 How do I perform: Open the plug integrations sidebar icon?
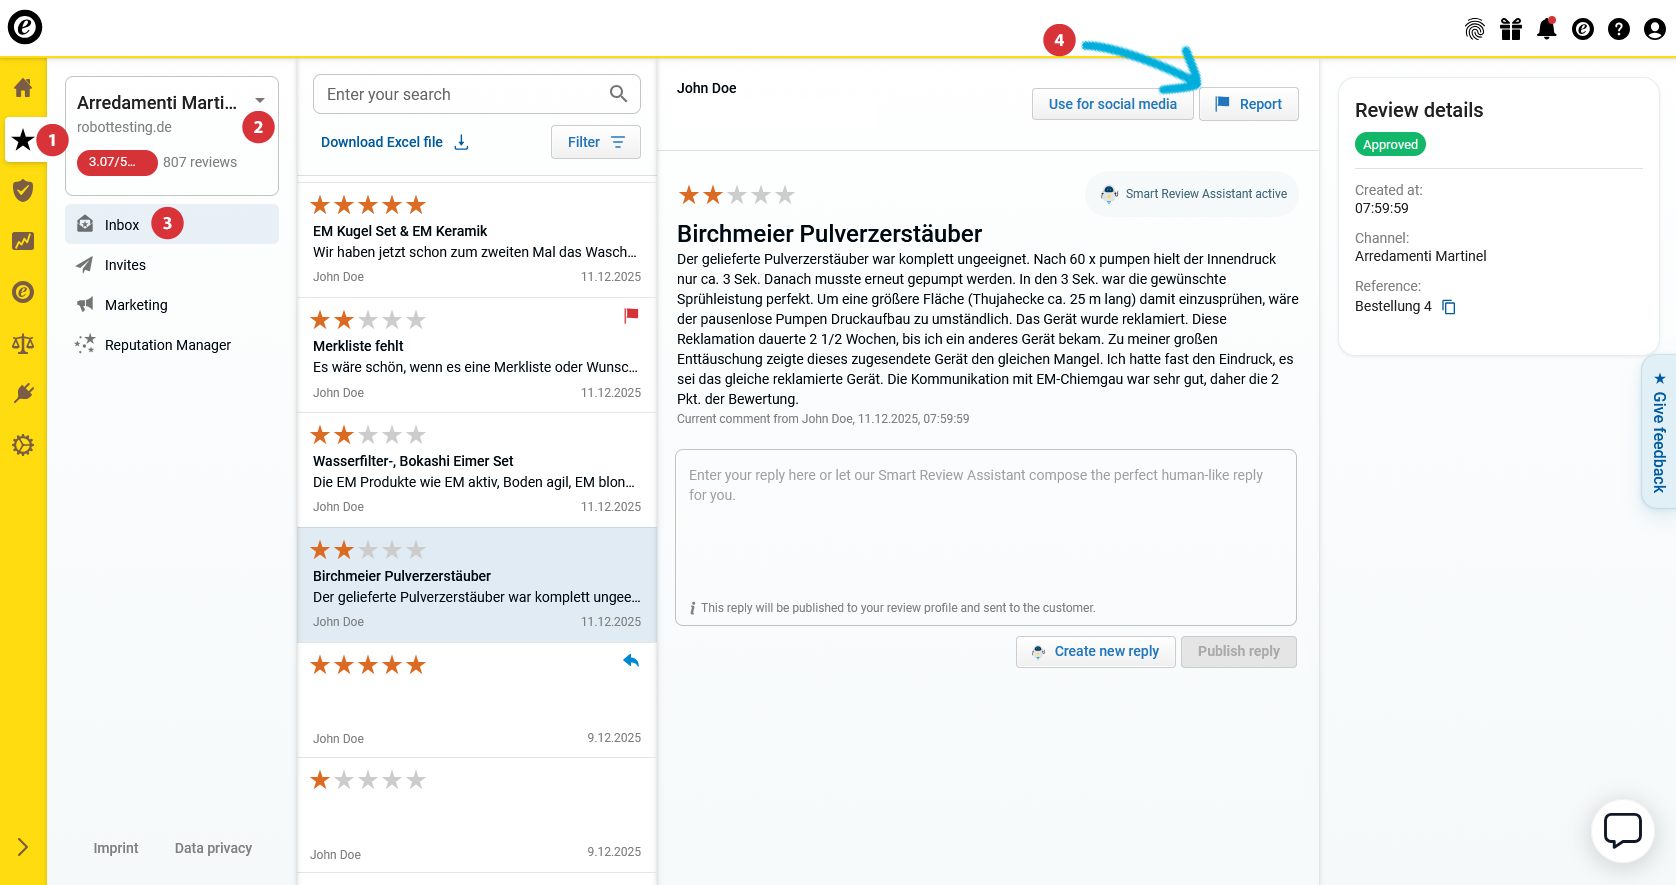pyautogui.click(x=23, y=394)
